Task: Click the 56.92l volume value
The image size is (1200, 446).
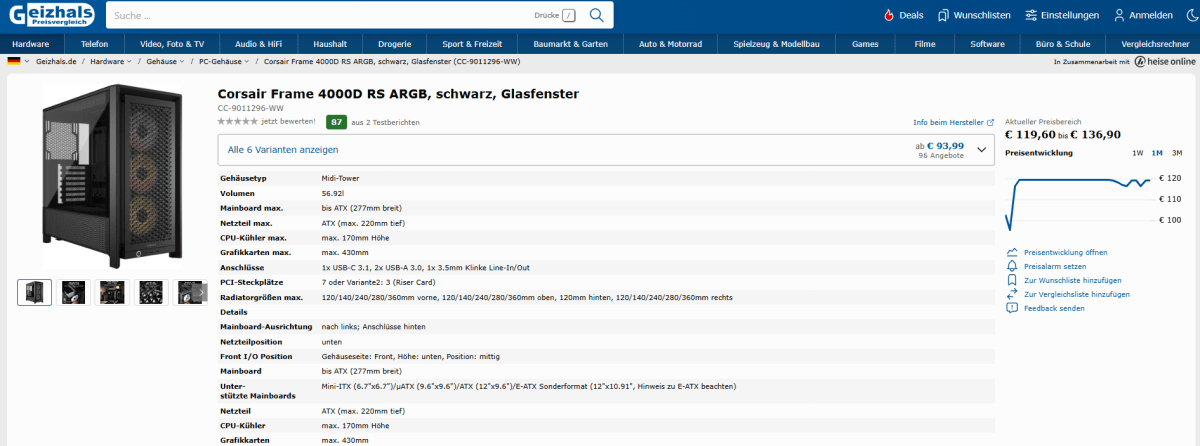Action: [x=333, y=193]
